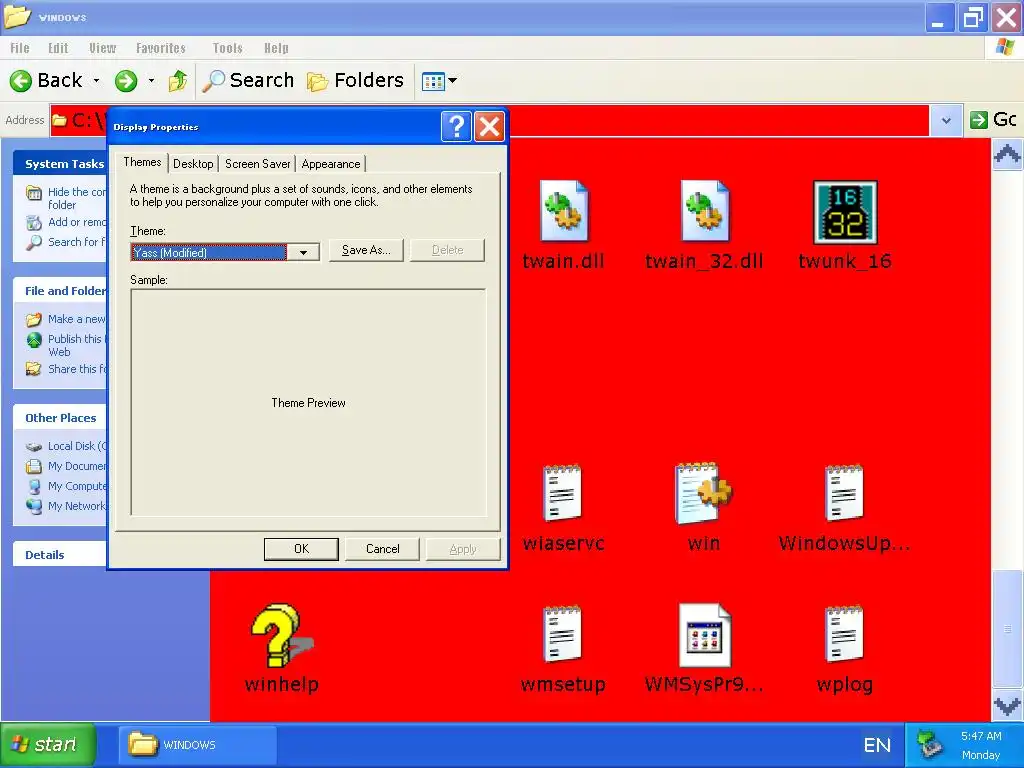Image resolution: width=1024 pixels, height=768 pixels.
Task: Click the green Forward arrow icon
Action: coord(126,81)
